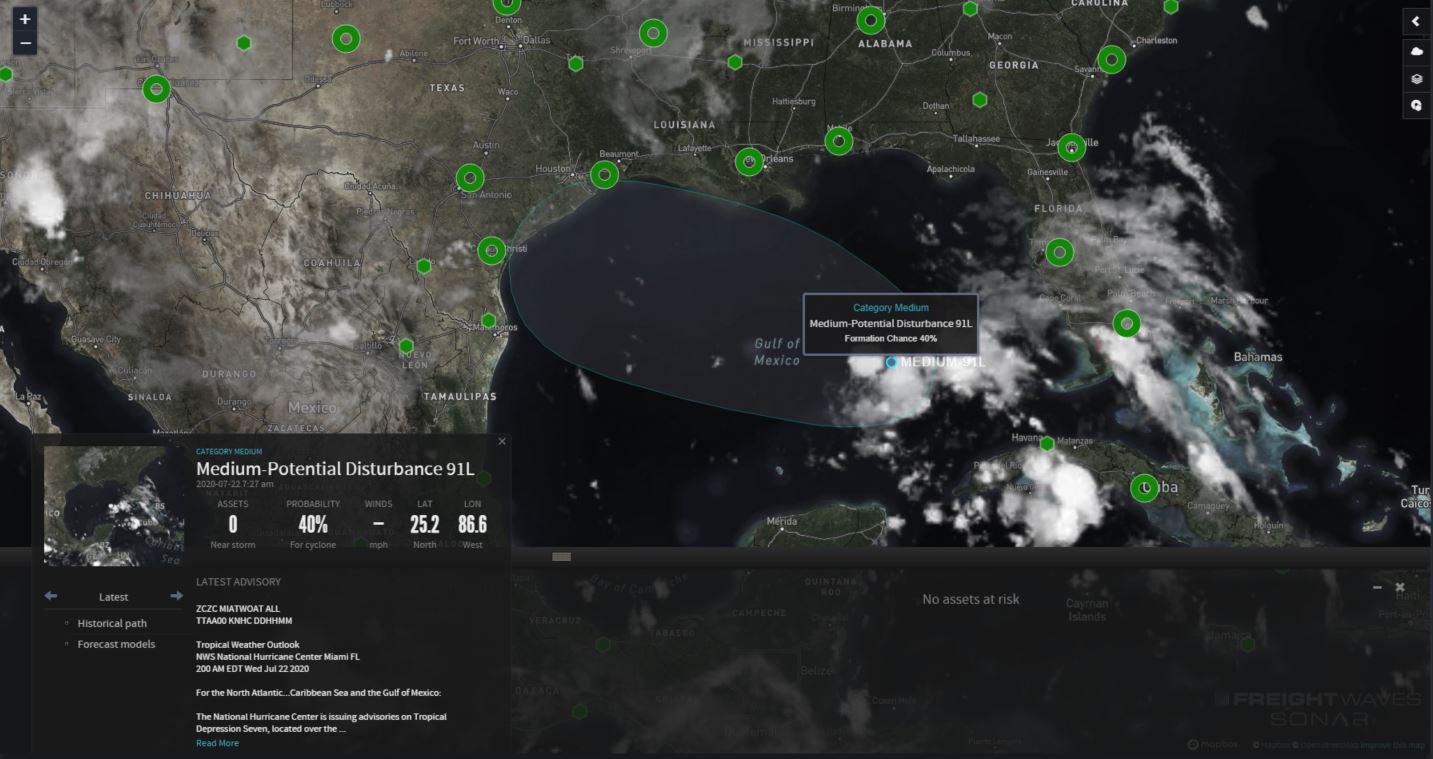Open Read More advisory link
1433x759 pixels.
(x=217, y=743)
